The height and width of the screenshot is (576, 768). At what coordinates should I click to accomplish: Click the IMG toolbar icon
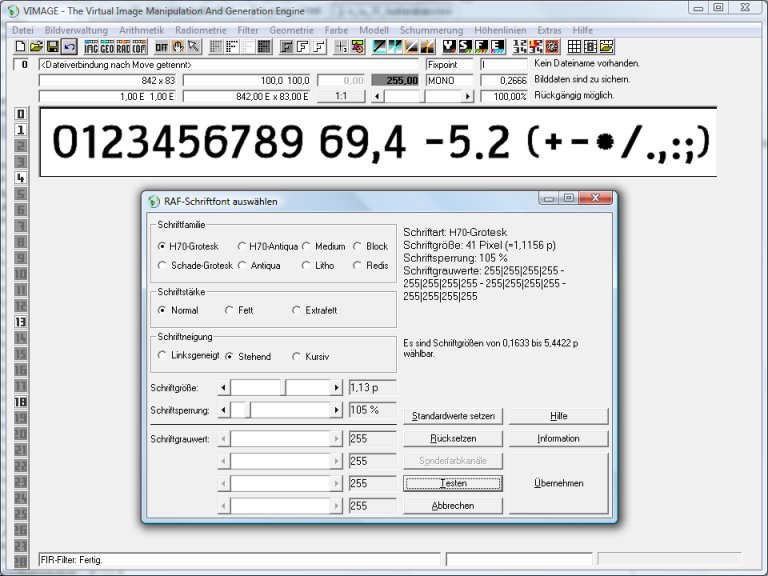click(x=91, y=47)
